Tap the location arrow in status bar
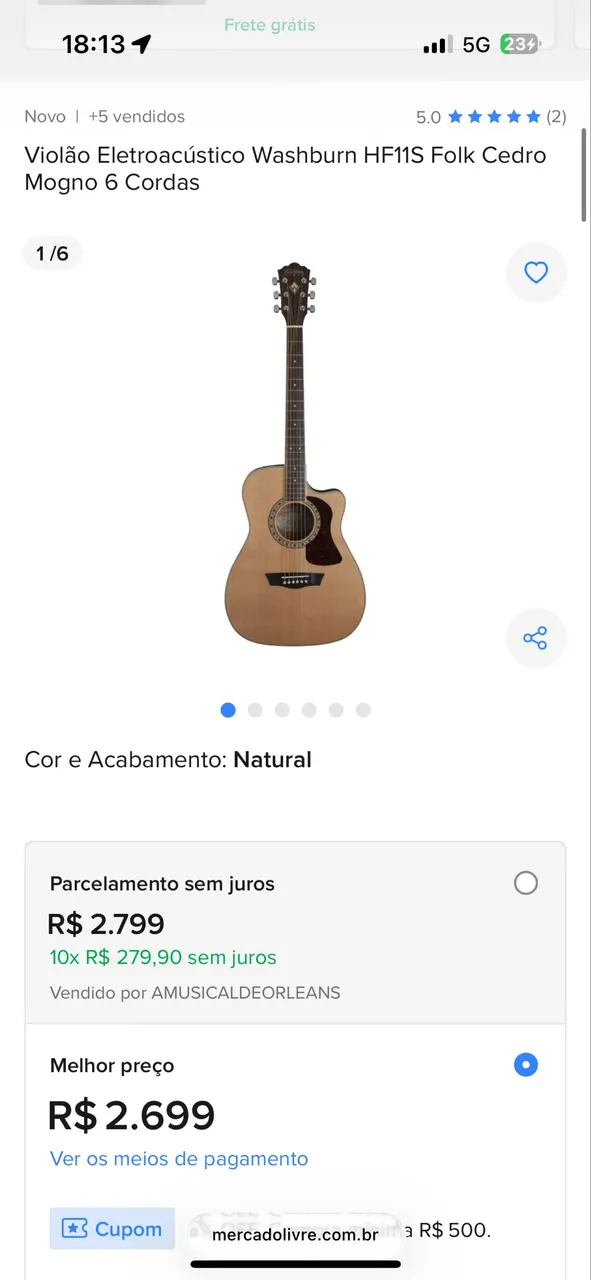The height and width of the screenshot is (1280, 591). 141,44
